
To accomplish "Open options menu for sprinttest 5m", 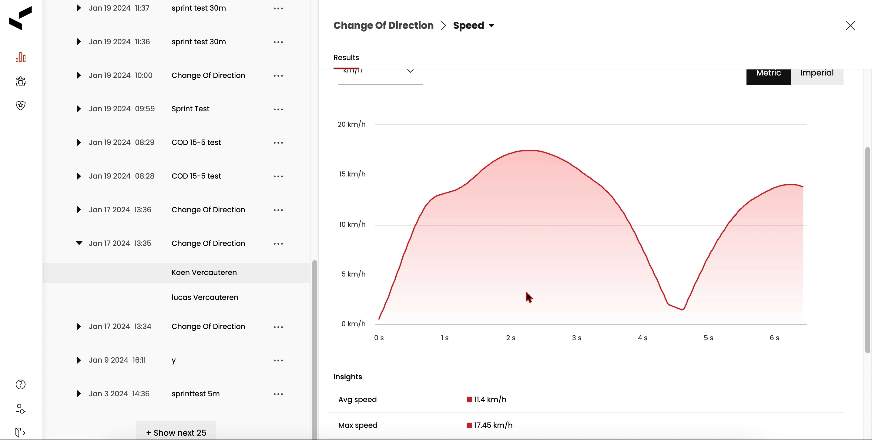I will point(278,394).
